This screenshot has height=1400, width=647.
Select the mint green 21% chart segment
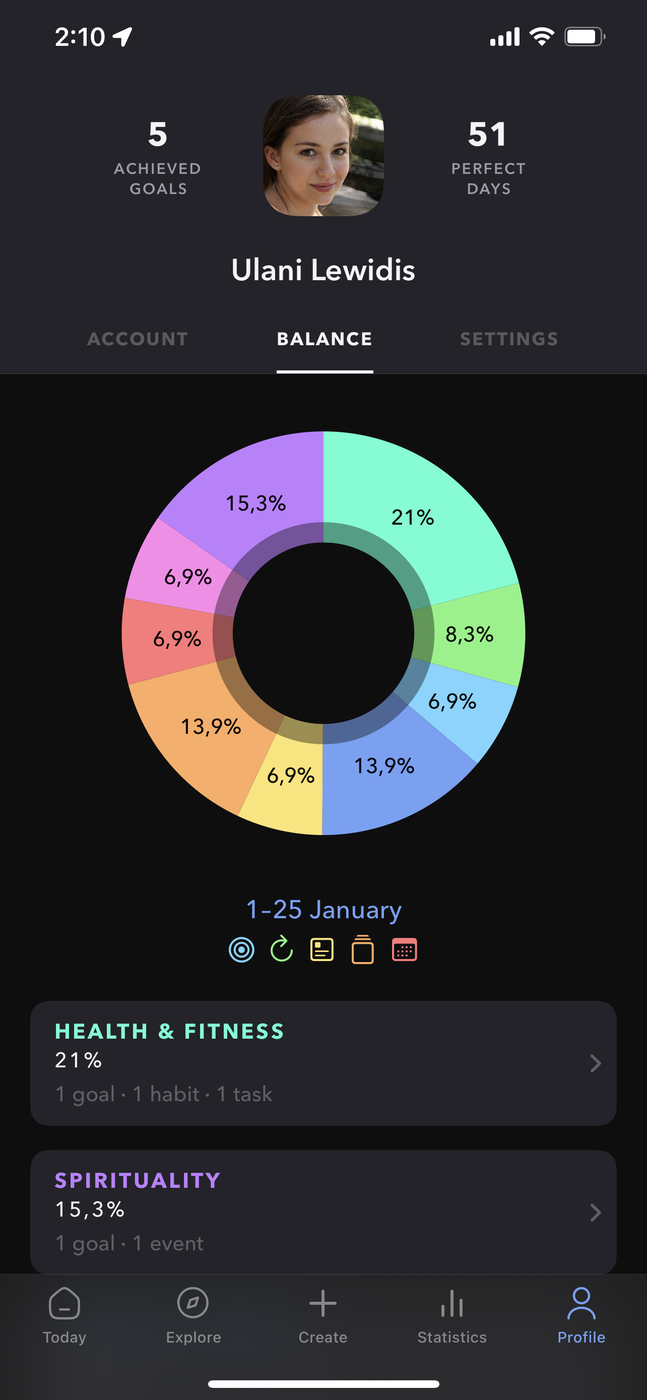pos(415,510)
